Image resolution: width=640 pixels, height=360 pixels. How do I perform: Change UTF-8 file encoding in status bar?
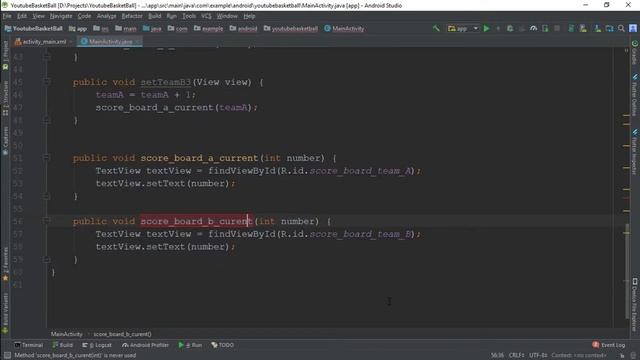pyautogui.click(x=538, y=356)
